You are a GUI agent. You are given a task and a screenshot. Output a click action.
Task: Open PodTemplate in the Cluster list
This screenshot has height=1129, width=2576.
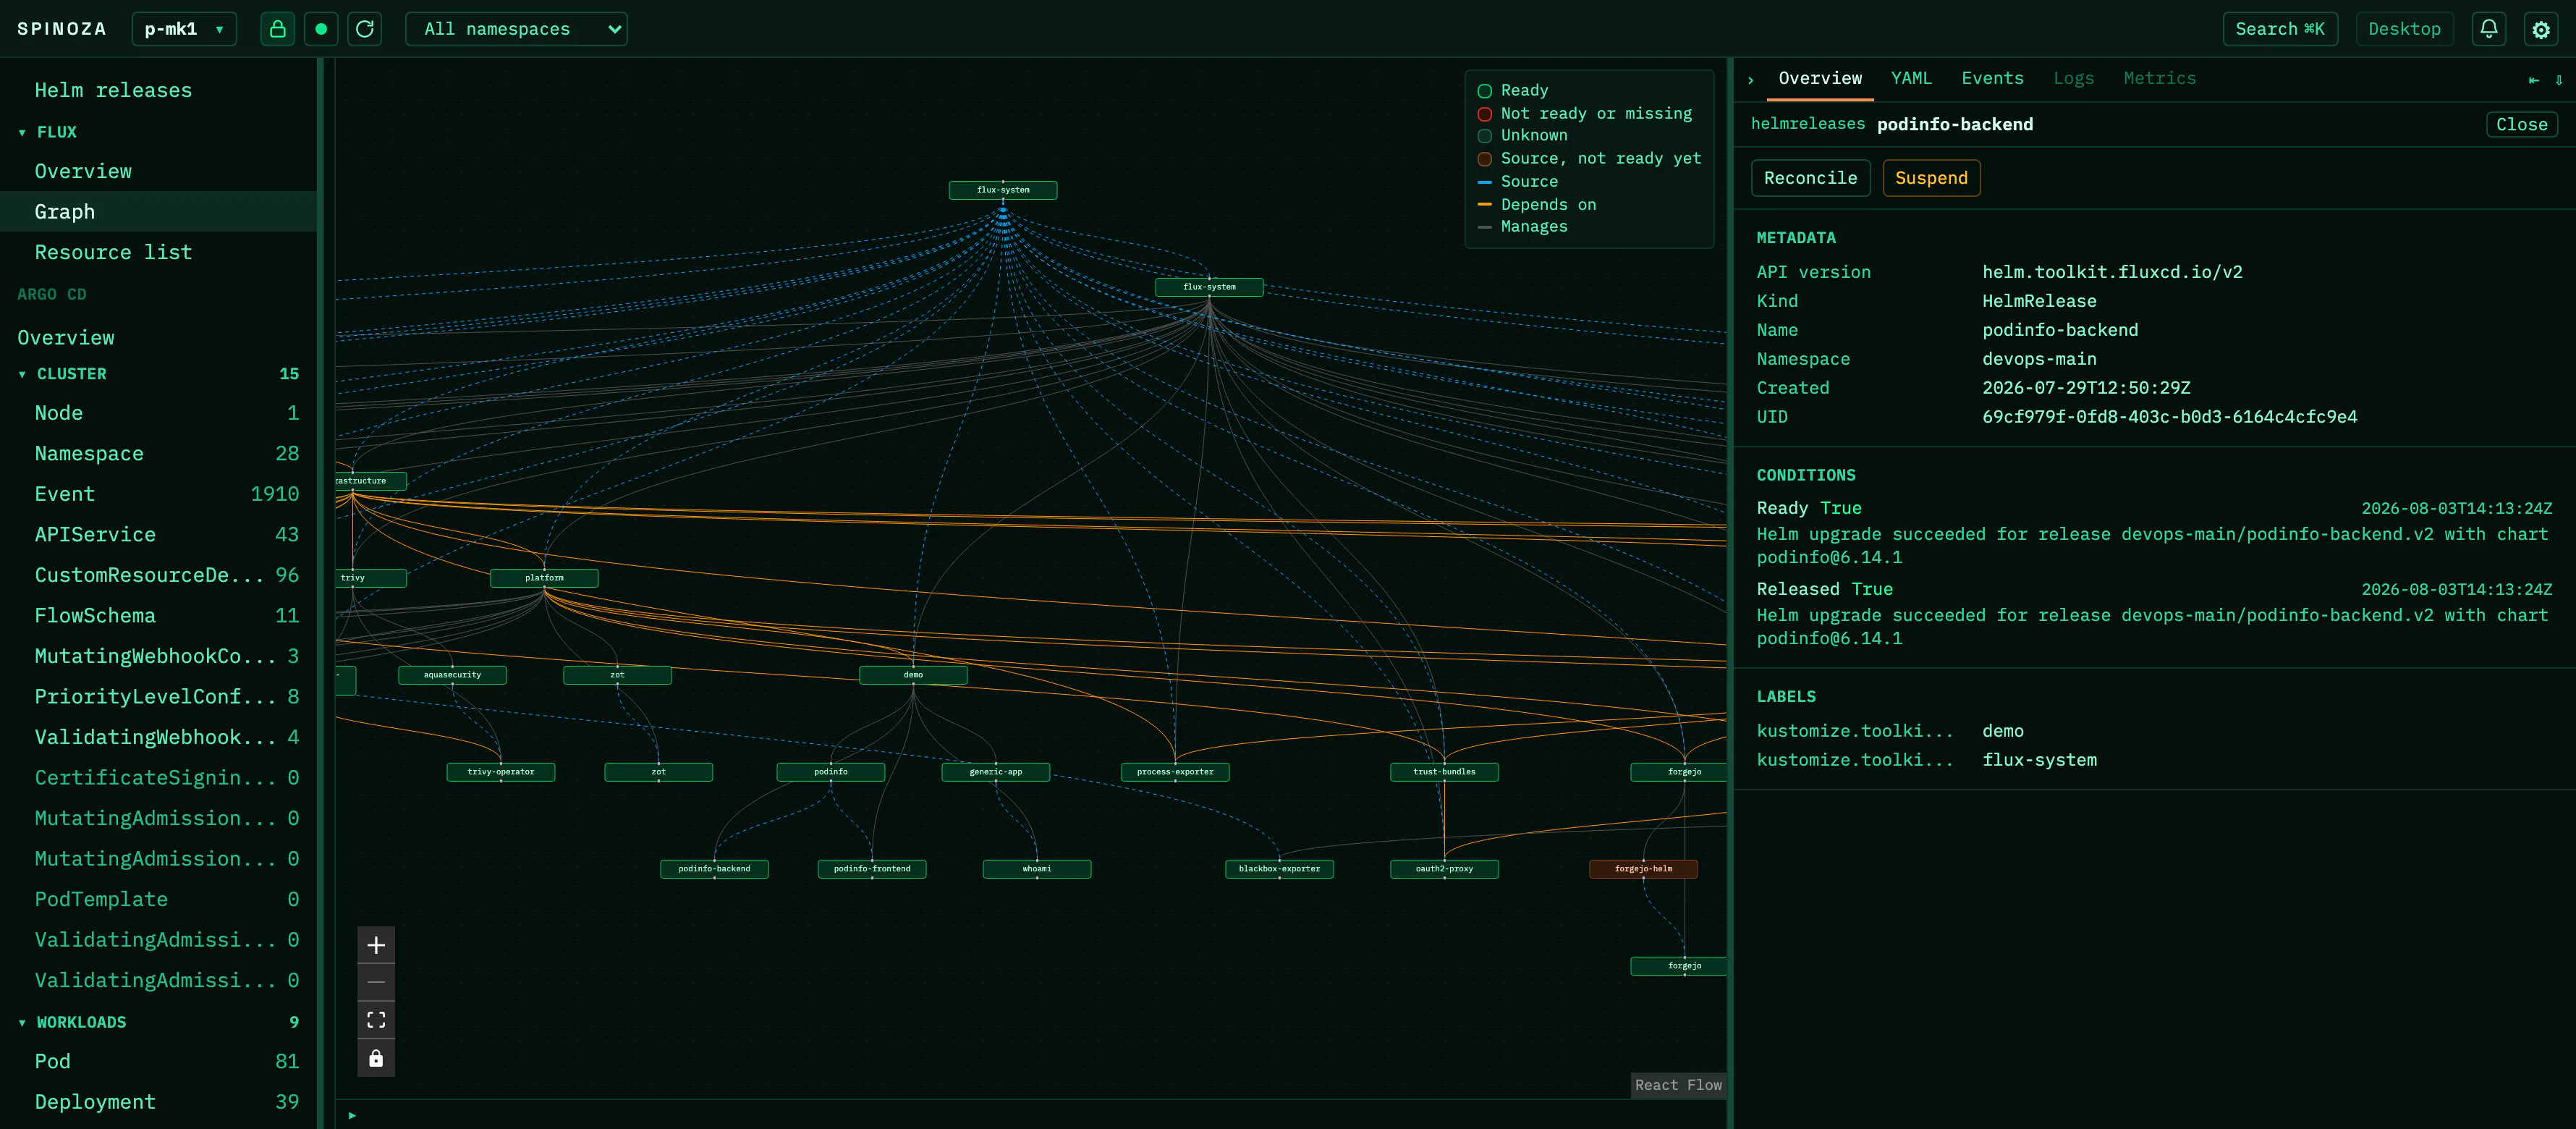click(158, 899)
